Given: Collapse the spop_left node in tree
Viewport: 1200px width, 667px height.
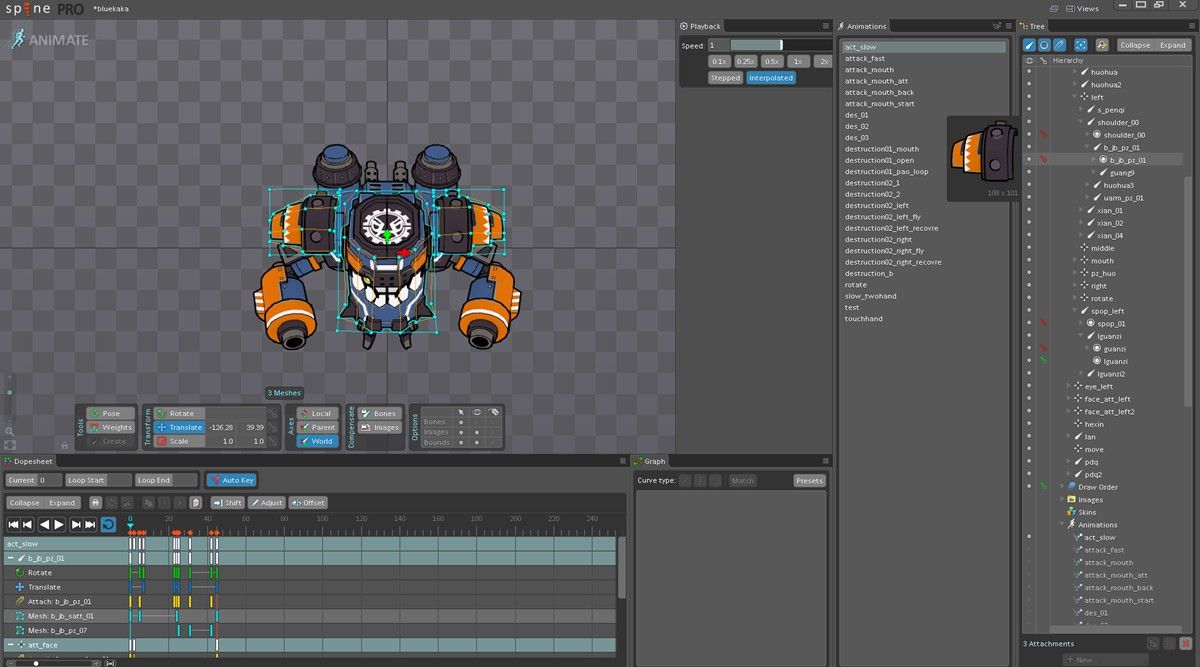Looking at the screenshot, I should click(x=1074, y=311).
